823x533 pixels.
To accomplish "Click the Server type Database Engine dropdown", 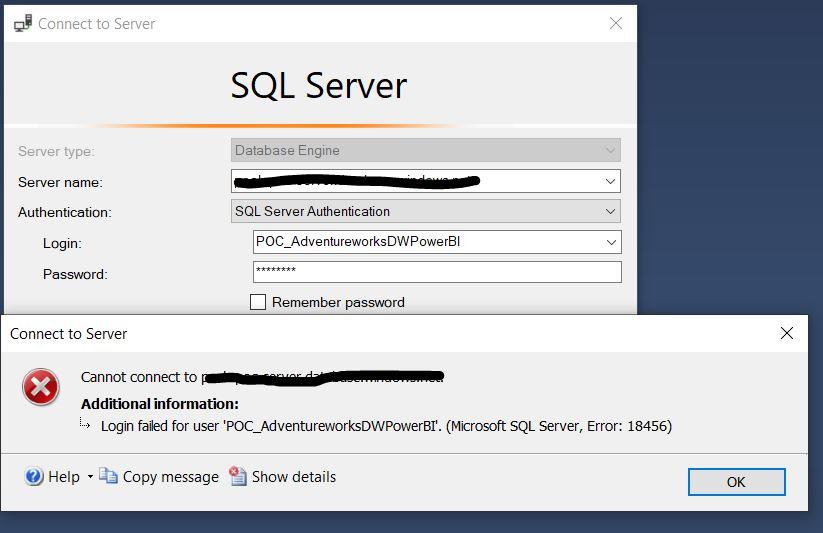I will (x=426, y=150).
